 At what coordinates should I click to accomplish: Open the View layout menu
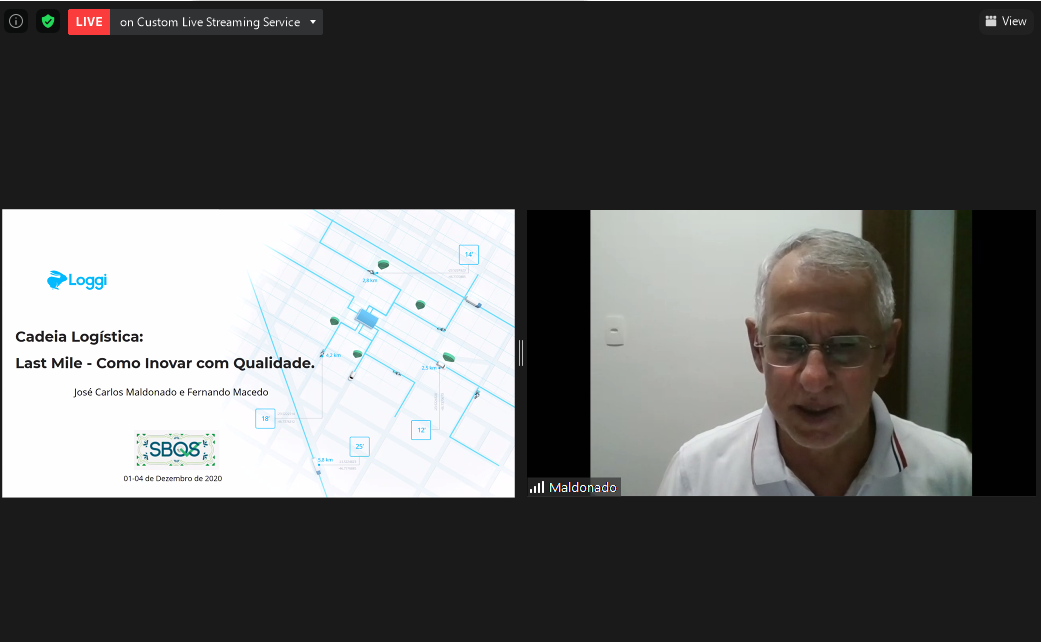click(1005, 21)
